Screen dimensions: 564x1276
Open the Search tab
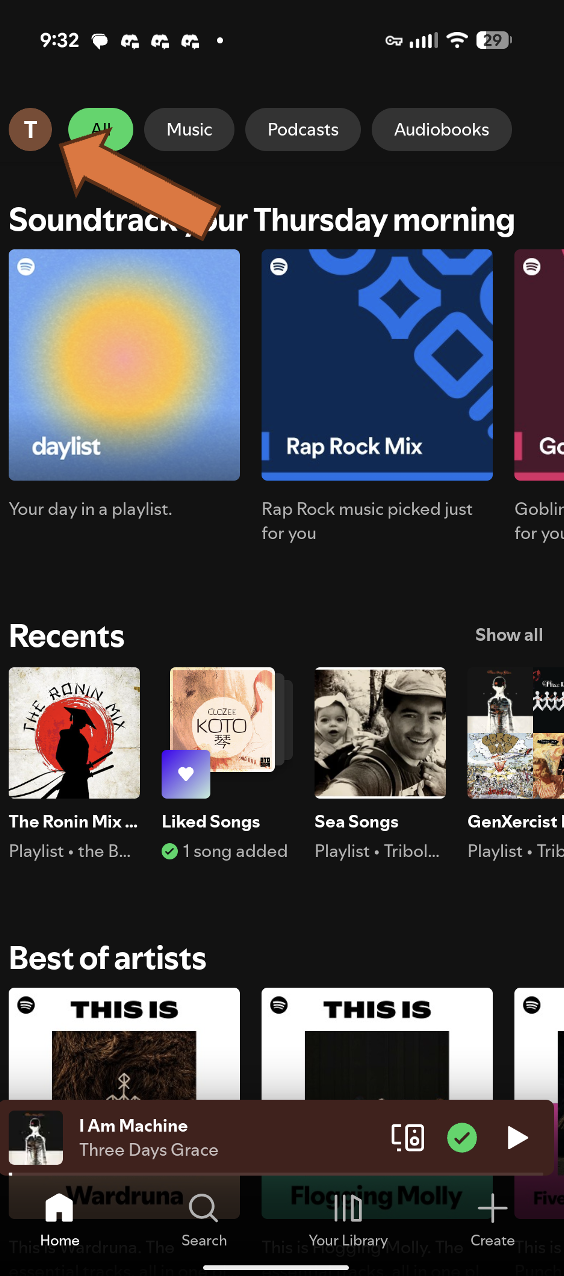[204, 1220]
